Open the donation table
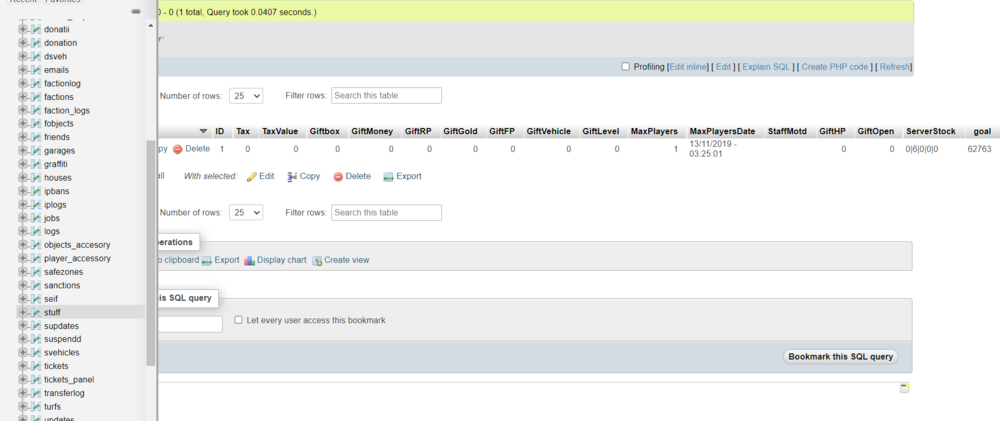The width and height of the screenshot is (1000, 421). [x=61, y=43]
